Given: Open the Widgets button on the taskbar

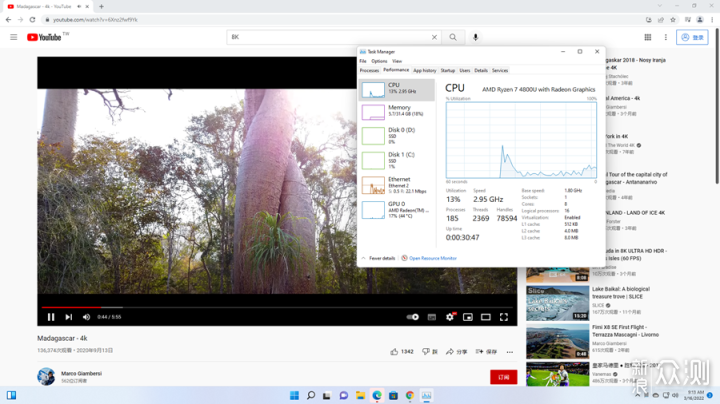Looking at the screenshot, I should click(x=11, y=395).
